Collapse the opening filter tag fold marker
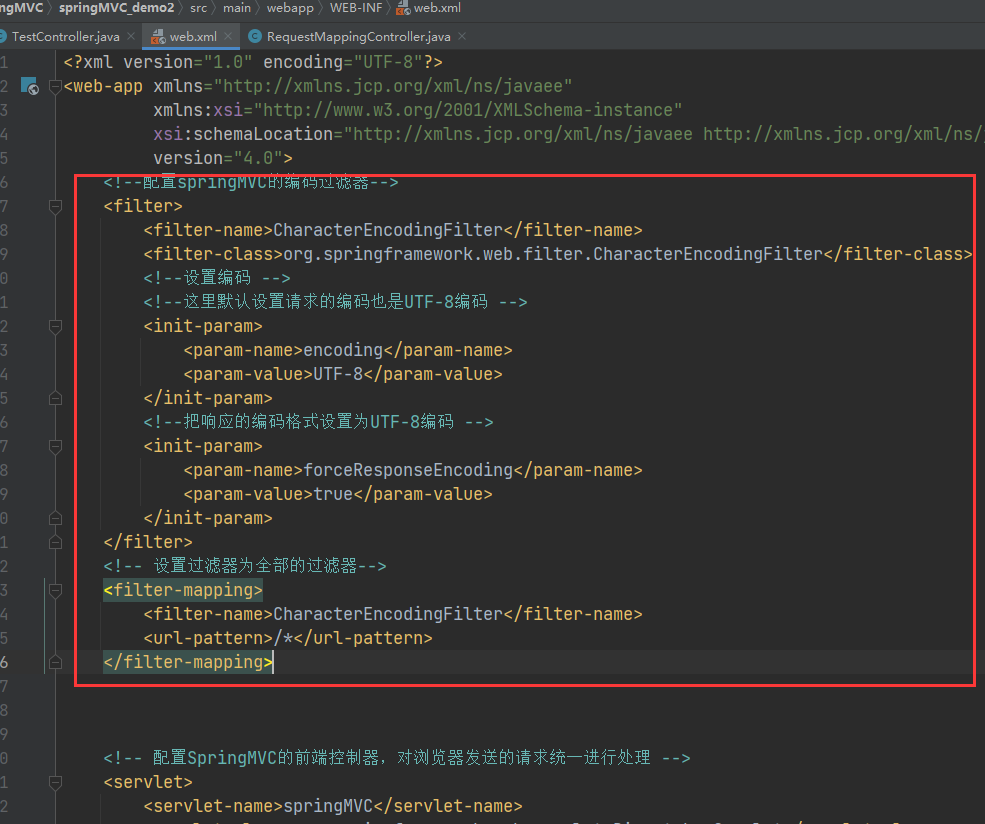The height and width of the screenshot is (824, 985). 55,206
